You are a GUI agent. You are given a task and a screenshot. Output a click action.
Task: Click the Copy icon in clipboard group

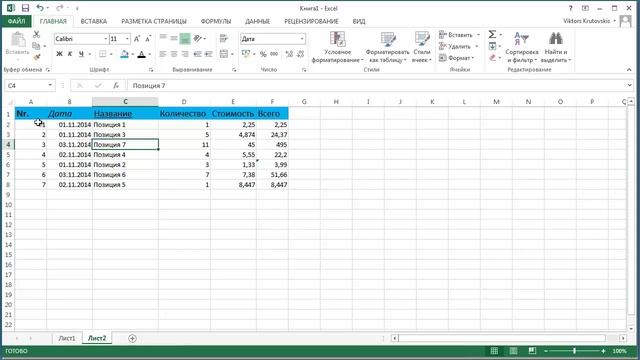(x=36, y=46)
